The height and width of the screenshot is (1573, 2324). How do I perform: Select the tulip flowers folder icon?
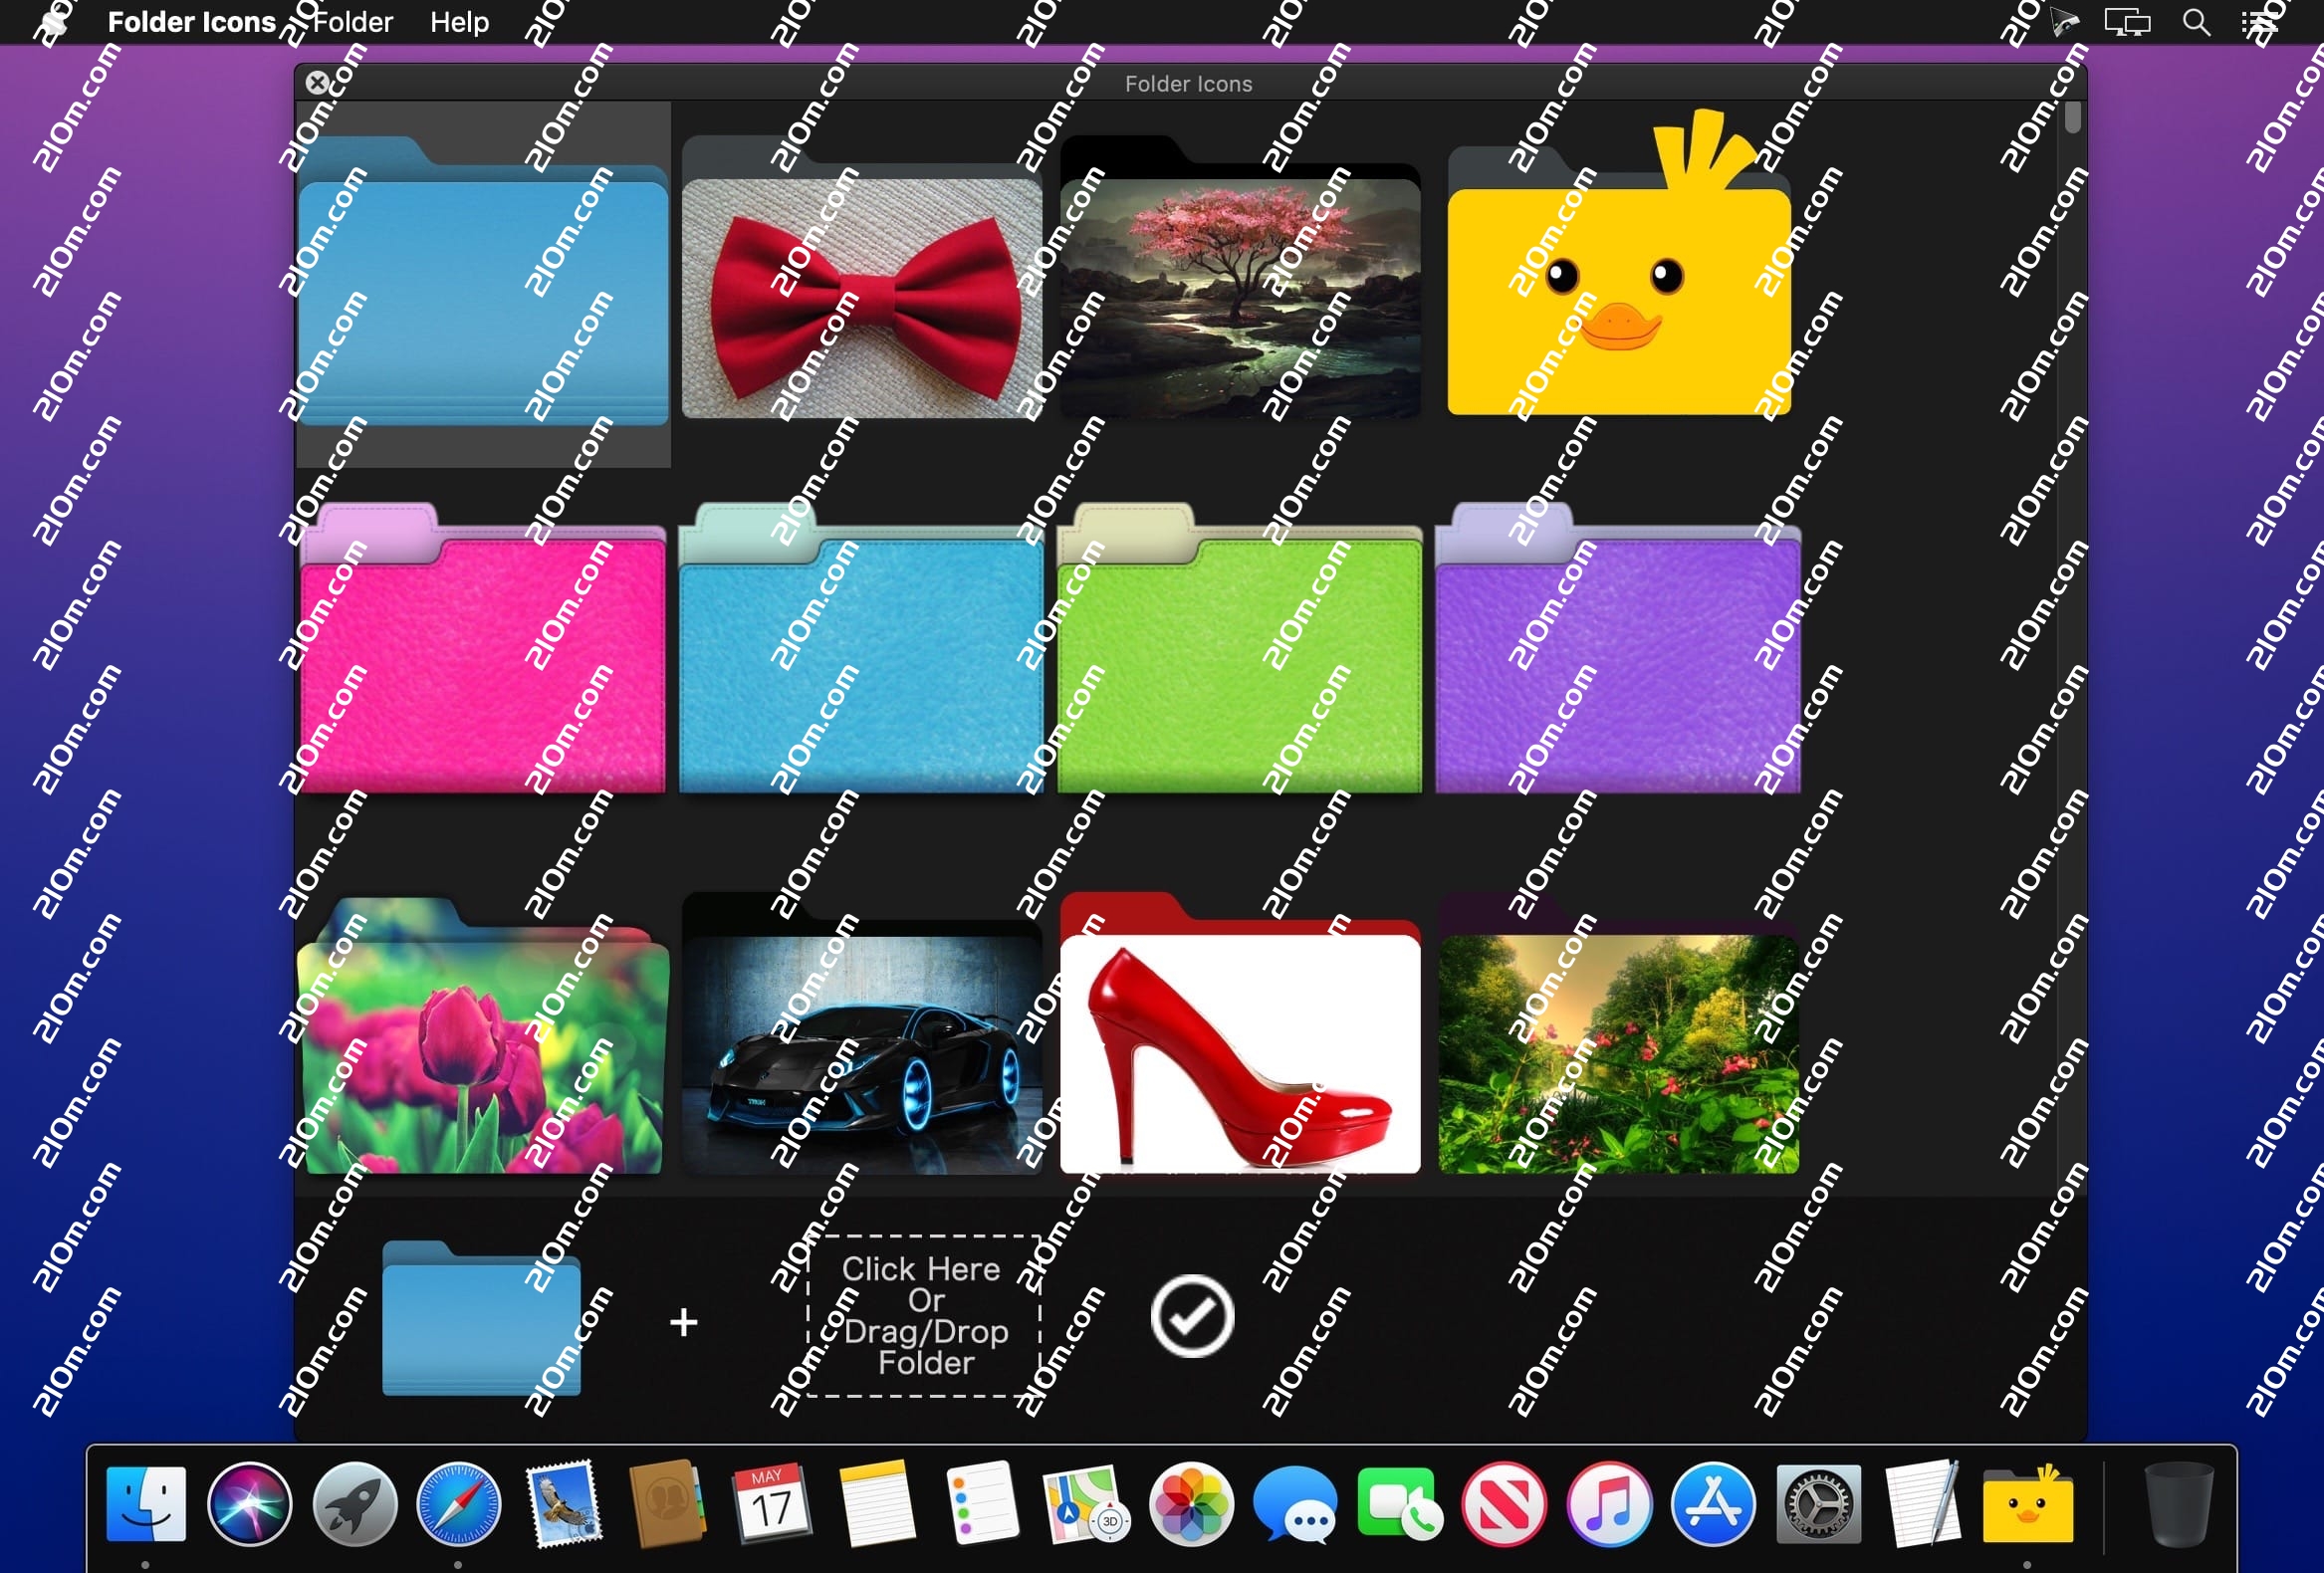click(483, 1035)
